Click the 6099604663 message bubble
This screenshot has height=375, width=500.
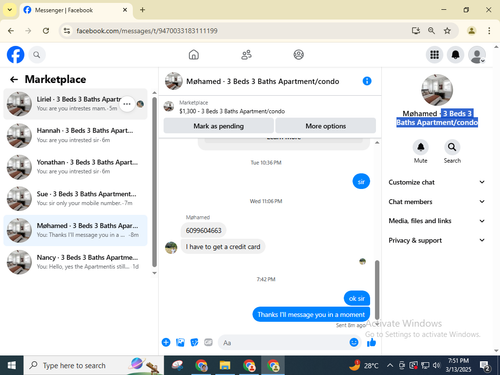[x=203, y=230]
